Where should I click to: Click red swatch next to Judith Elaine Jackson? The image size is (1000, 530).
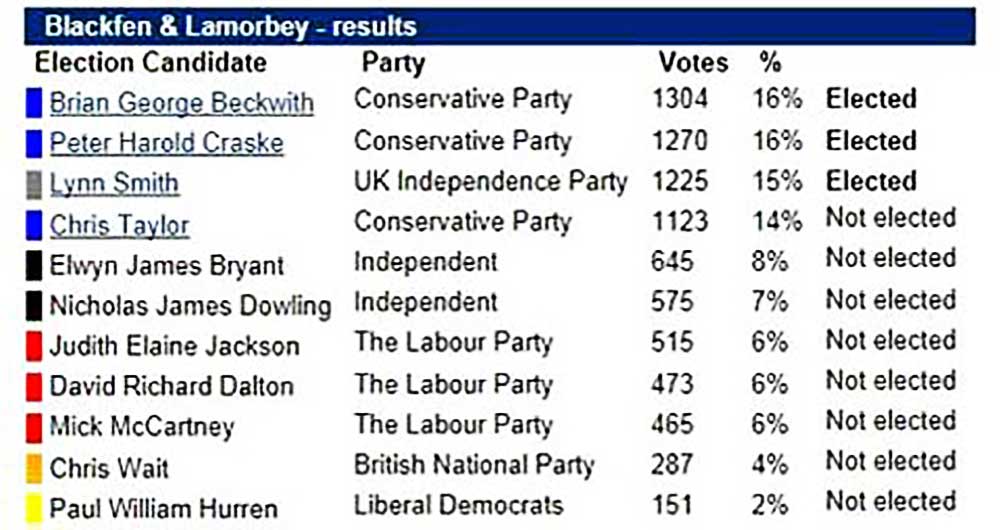pyautogui.click(x=34, y=347)
